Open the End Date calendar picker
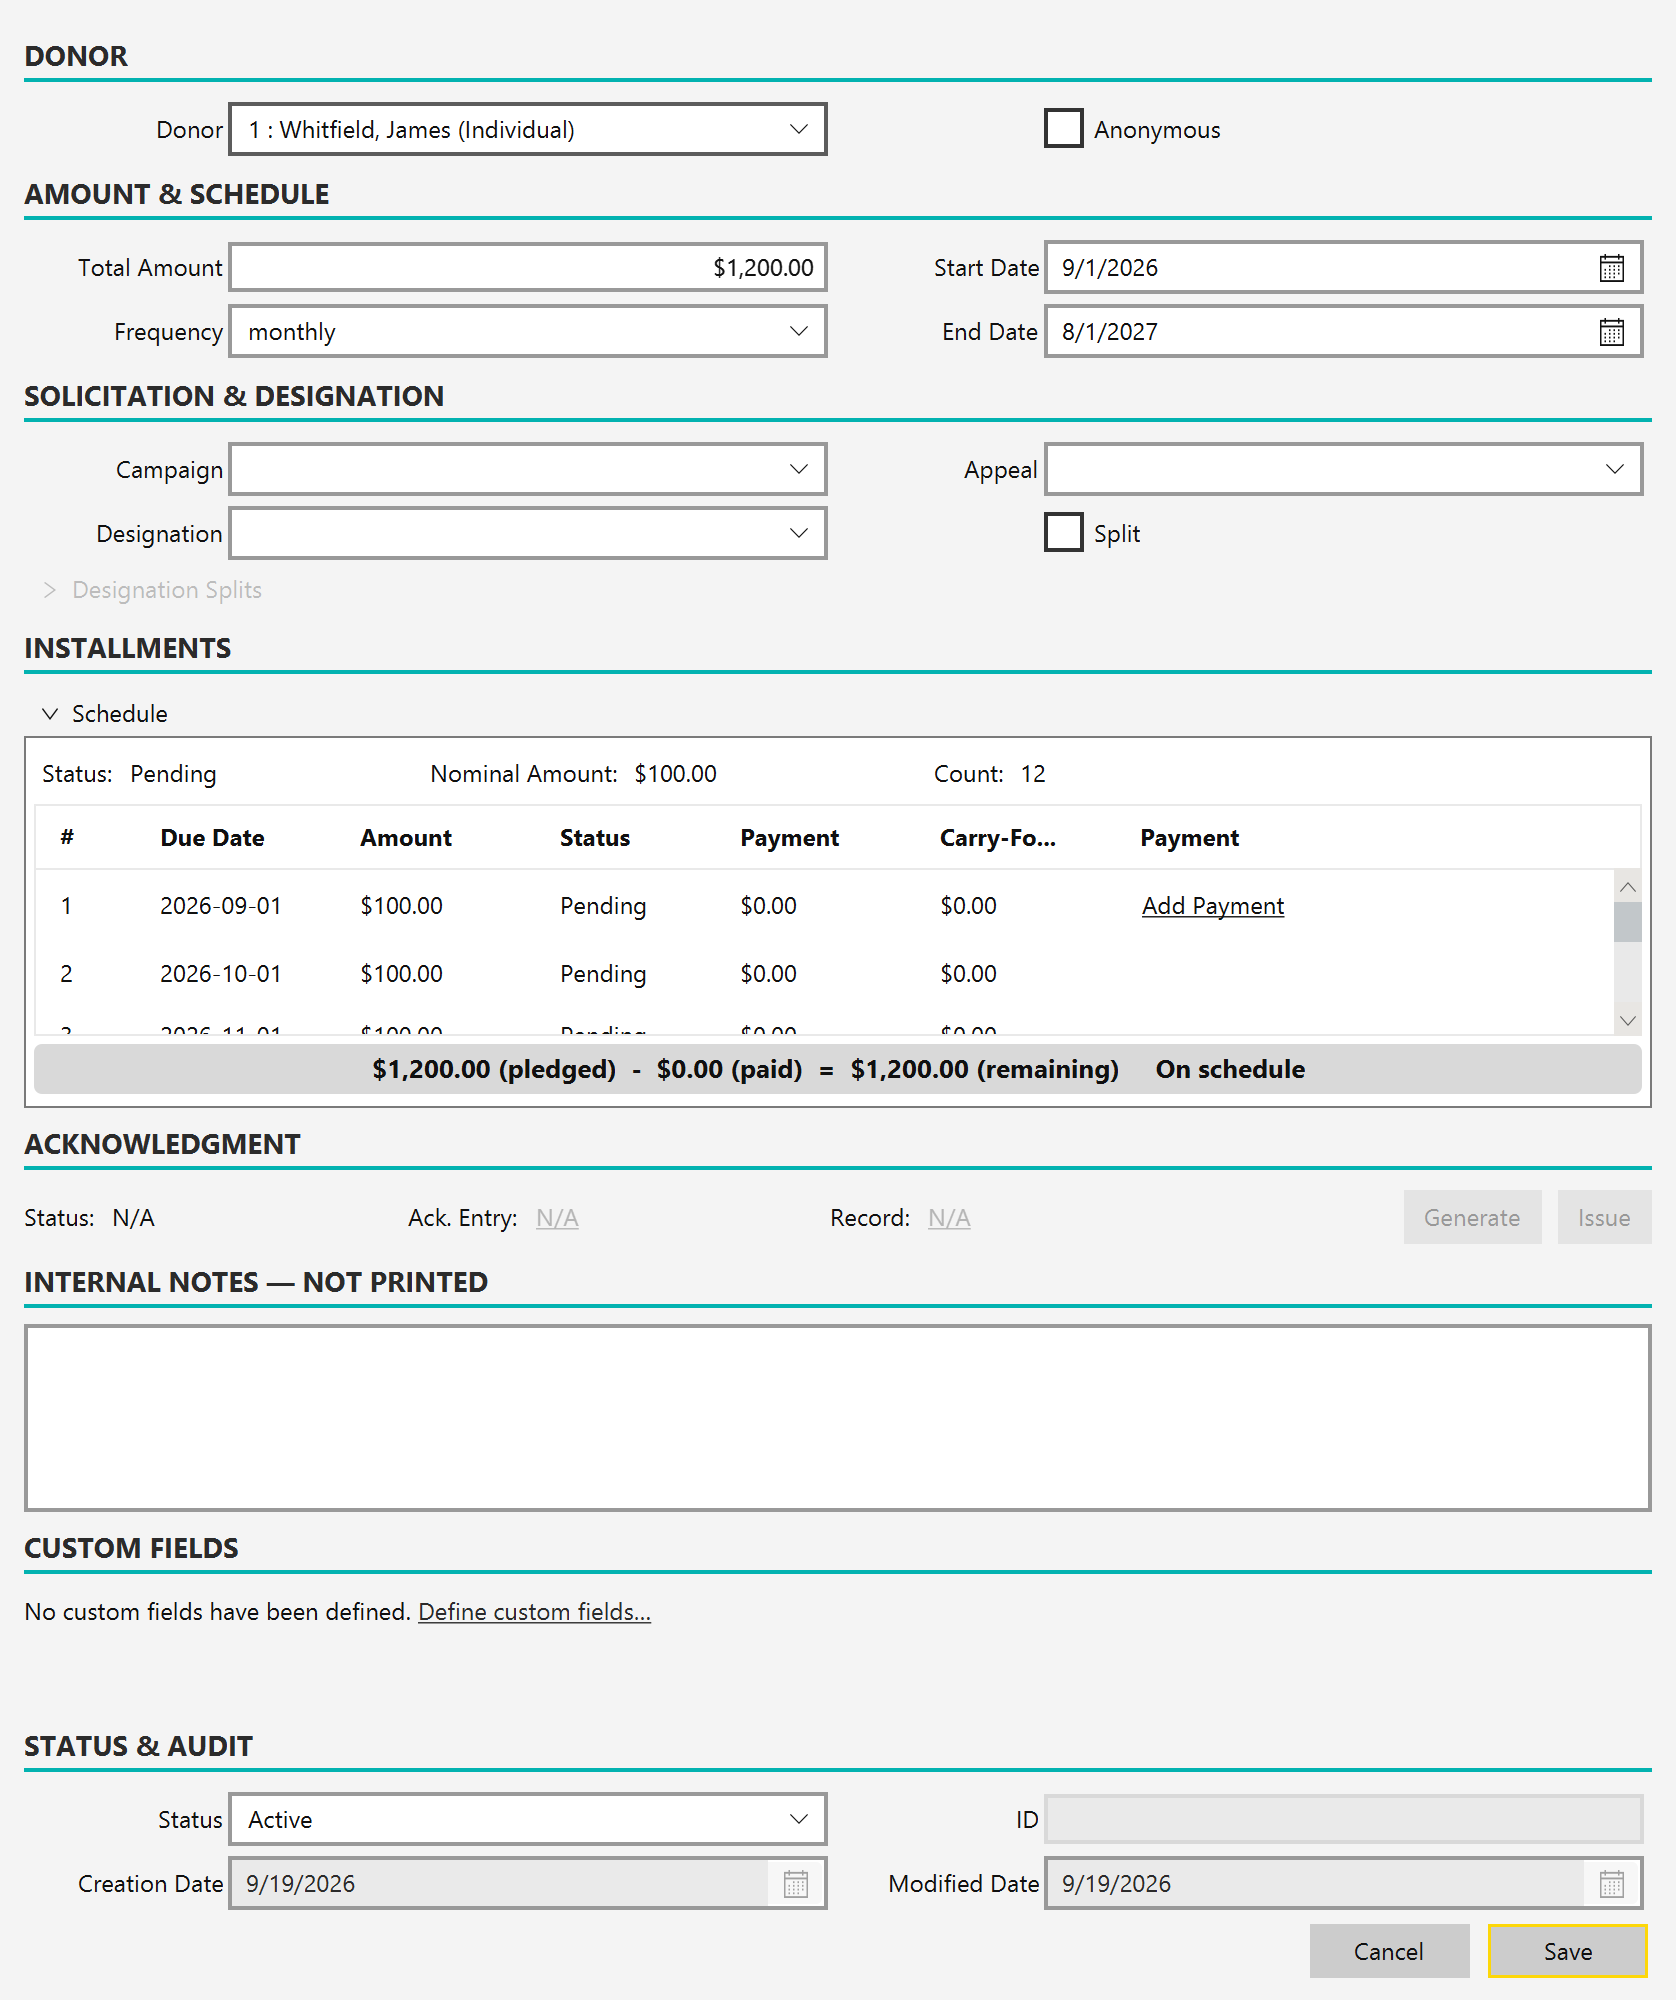This screenshot has width=1676, height=2000. (x=1611, y=332)
